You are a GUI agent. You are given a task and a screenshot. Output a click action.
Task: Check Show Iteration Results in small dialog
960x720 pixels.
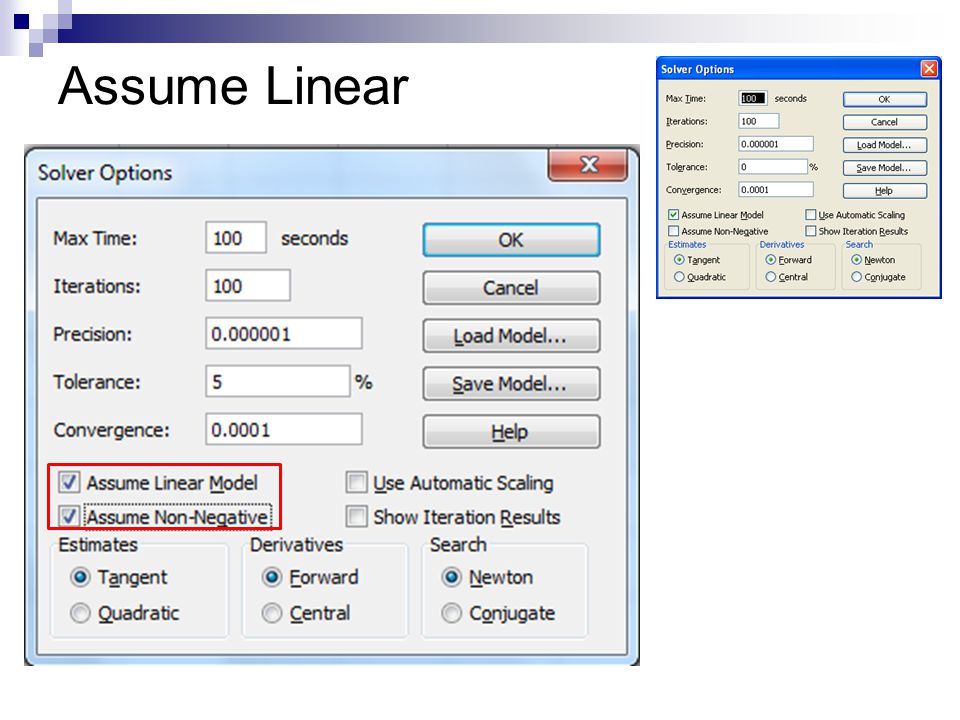[x=811, y=231]
